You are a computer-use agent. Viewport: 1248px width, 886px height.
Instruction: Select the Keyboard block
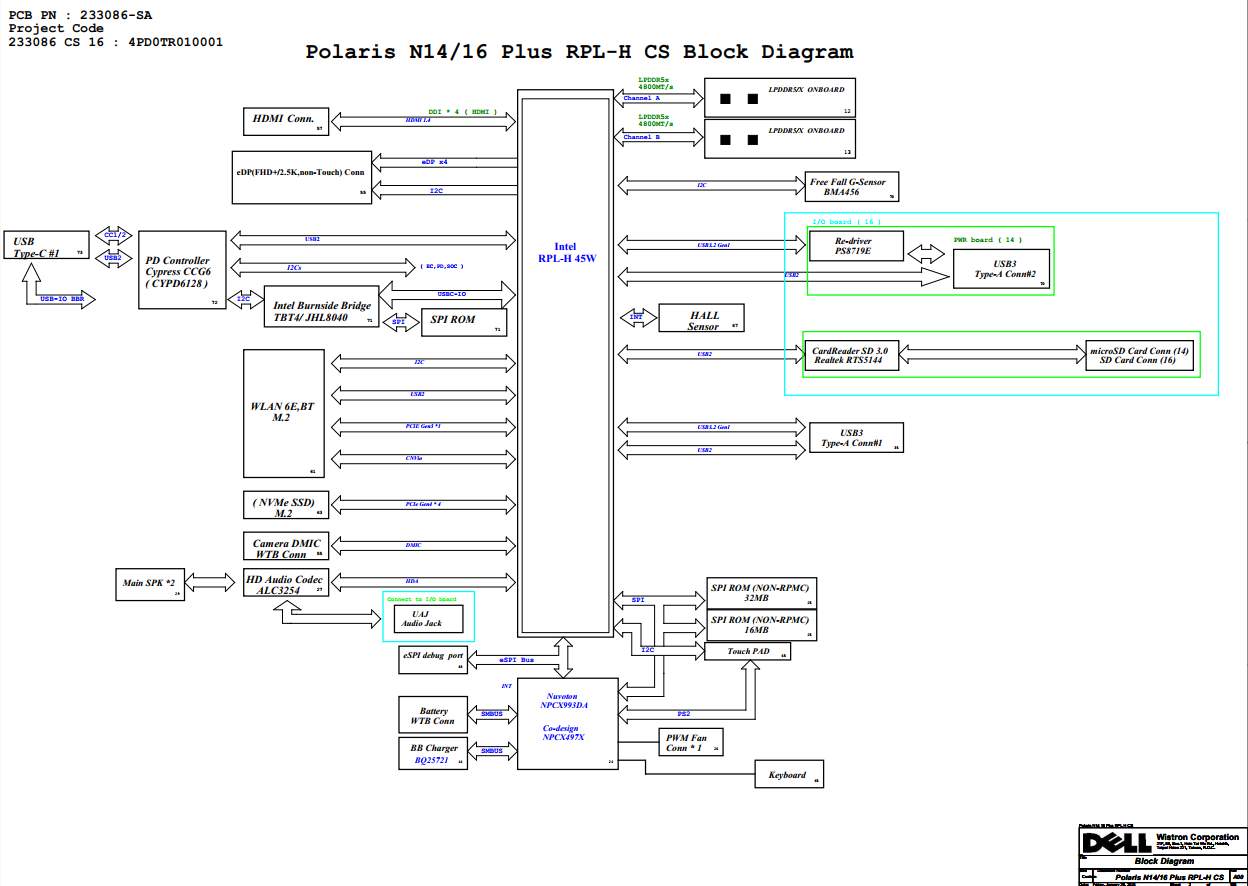click(789, 774)
